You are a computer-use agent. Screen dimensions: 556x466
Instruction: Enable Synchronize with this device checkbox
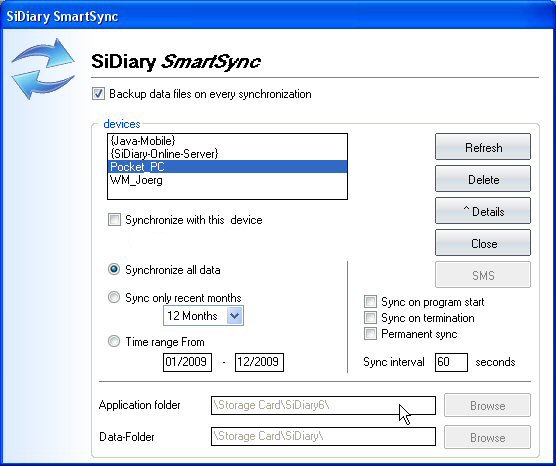[x=114, y=220]
